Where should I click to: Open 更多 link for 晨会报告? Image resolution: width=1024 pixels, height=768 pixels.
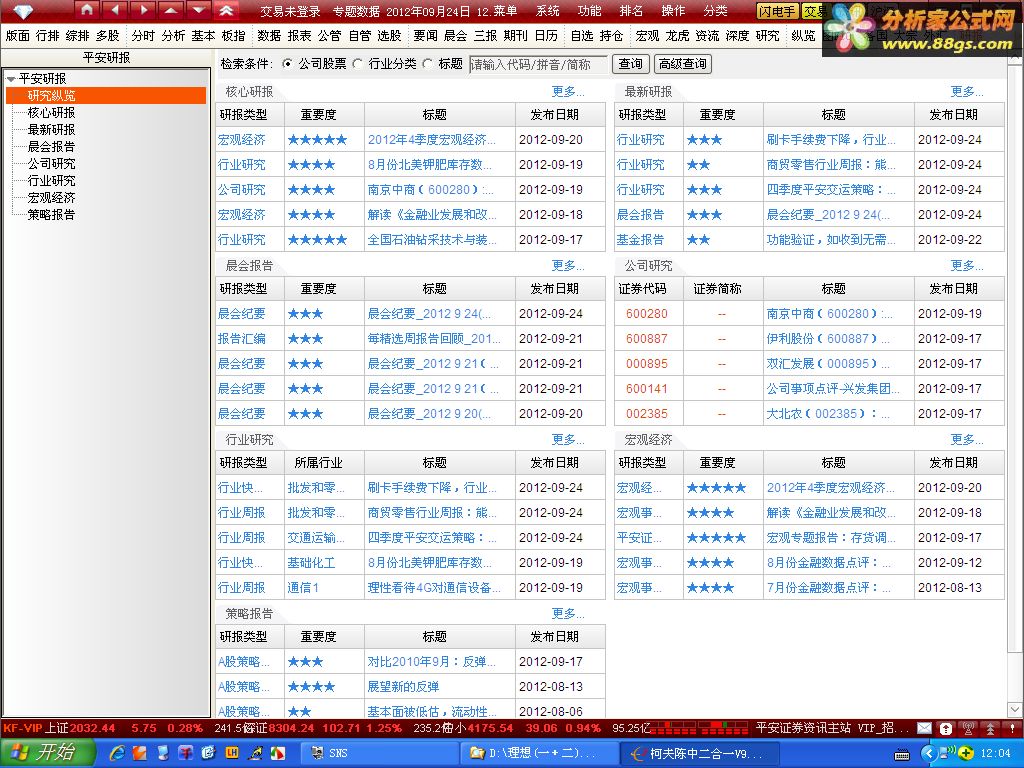(568, 265)
